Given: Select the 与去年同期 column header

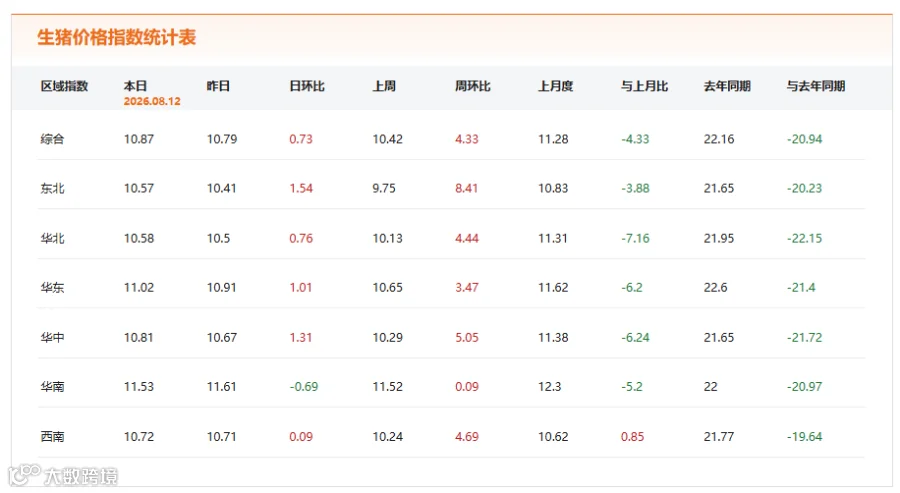Looking at the screenshot, I should [816, 86].
